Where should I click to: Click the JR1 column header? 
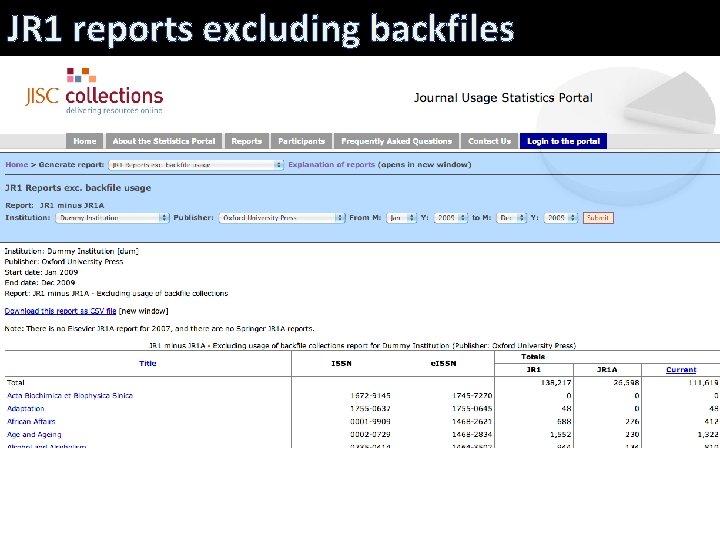click(x=534, y=370)
